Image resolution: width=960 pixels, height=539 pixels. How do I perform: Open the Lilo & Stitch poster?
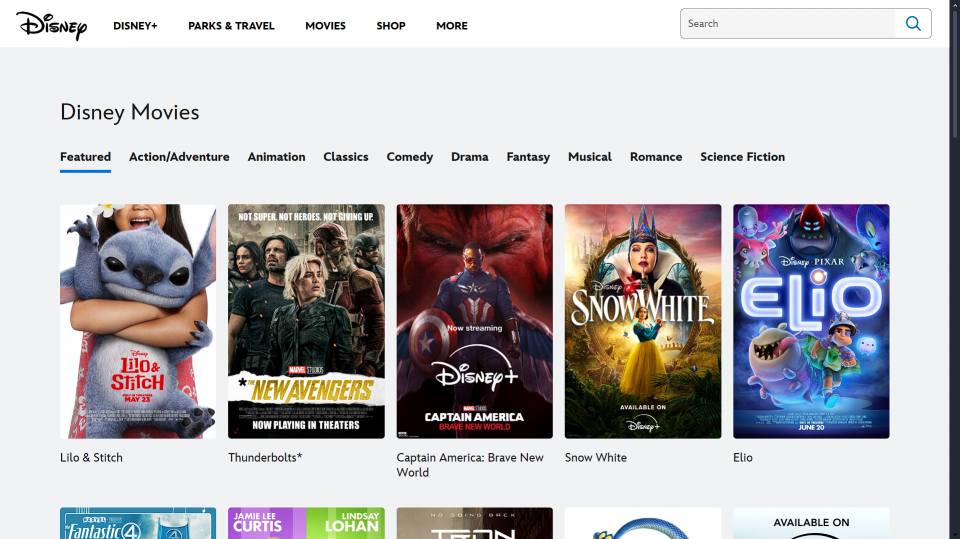(x=138, y=321)
